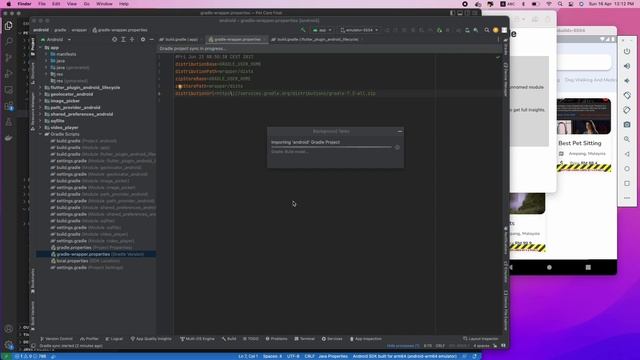Open the app run configuration dropdown
The image size is (640, 360).
point(322,30)
